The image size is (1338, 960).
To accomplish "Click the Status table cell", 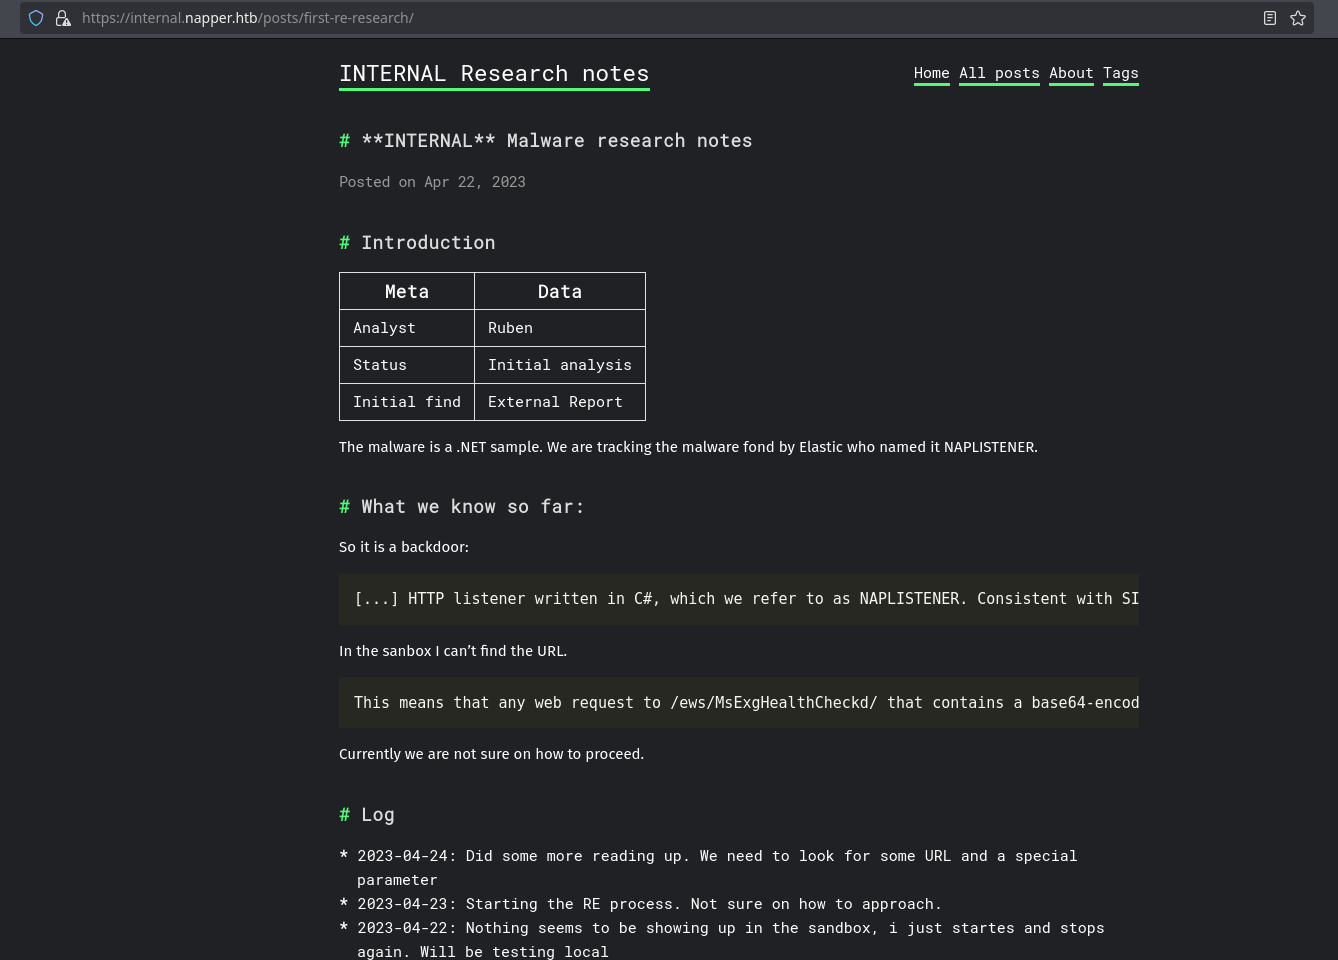I will pos(407,365).
